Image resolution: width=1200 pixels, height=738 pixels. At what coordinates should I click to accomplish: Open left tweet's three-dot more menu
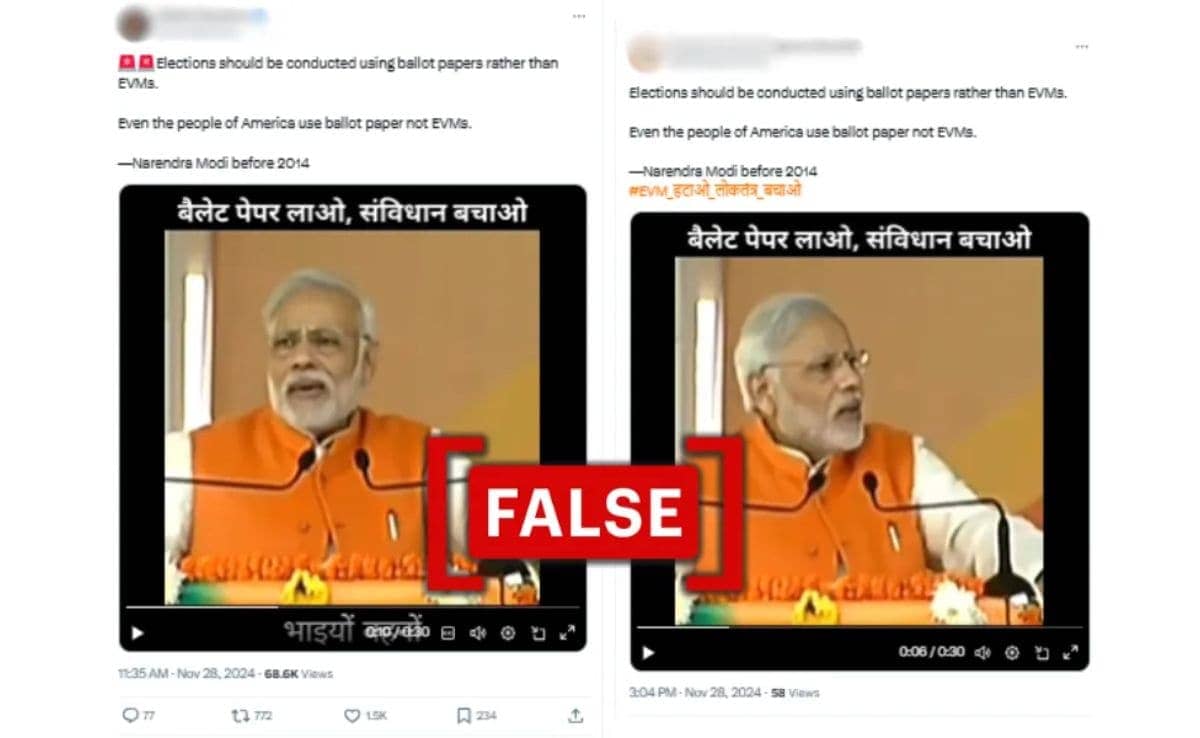click(x=578, y=16)
